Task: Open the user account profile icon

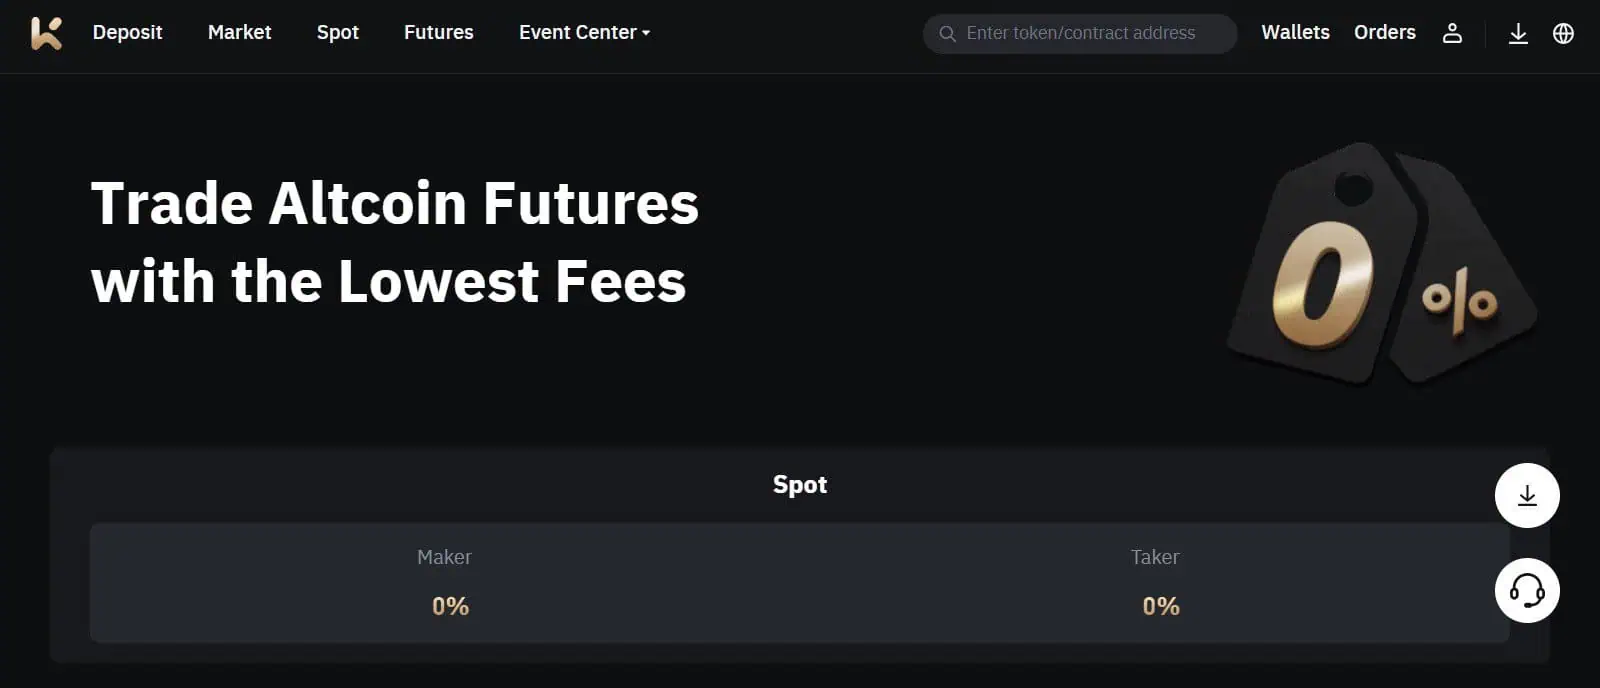Action: (x=1452, y=33)
